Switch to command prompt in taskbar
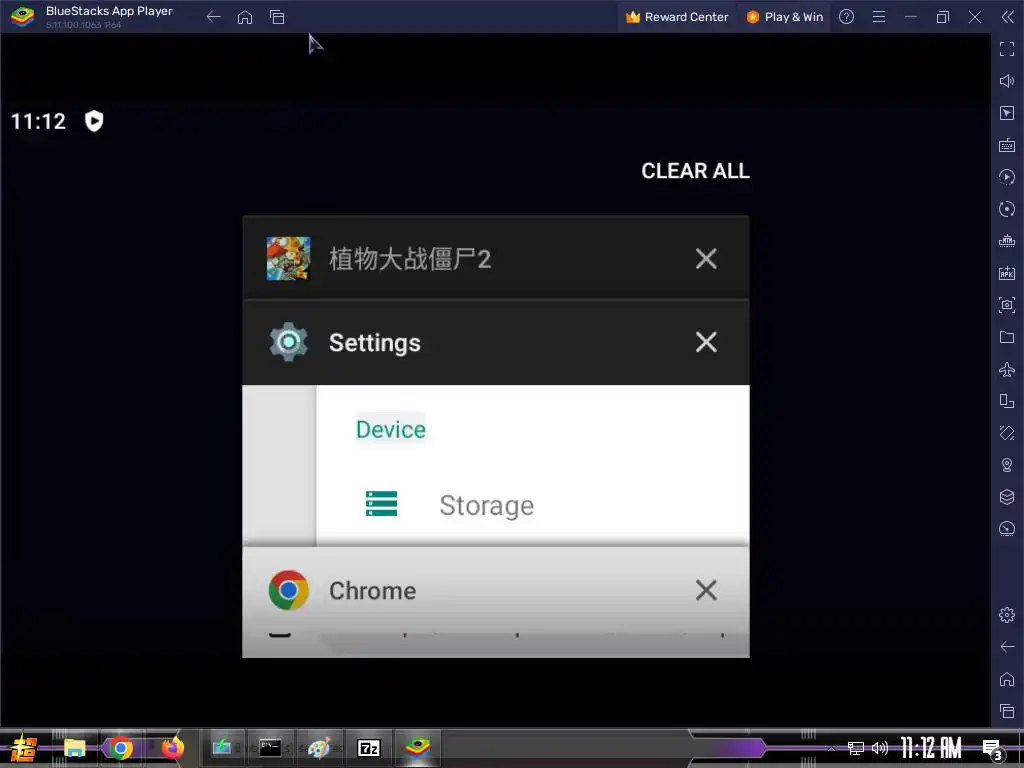The width and height of the screenshot is (1024, 768). pos(270,748)
